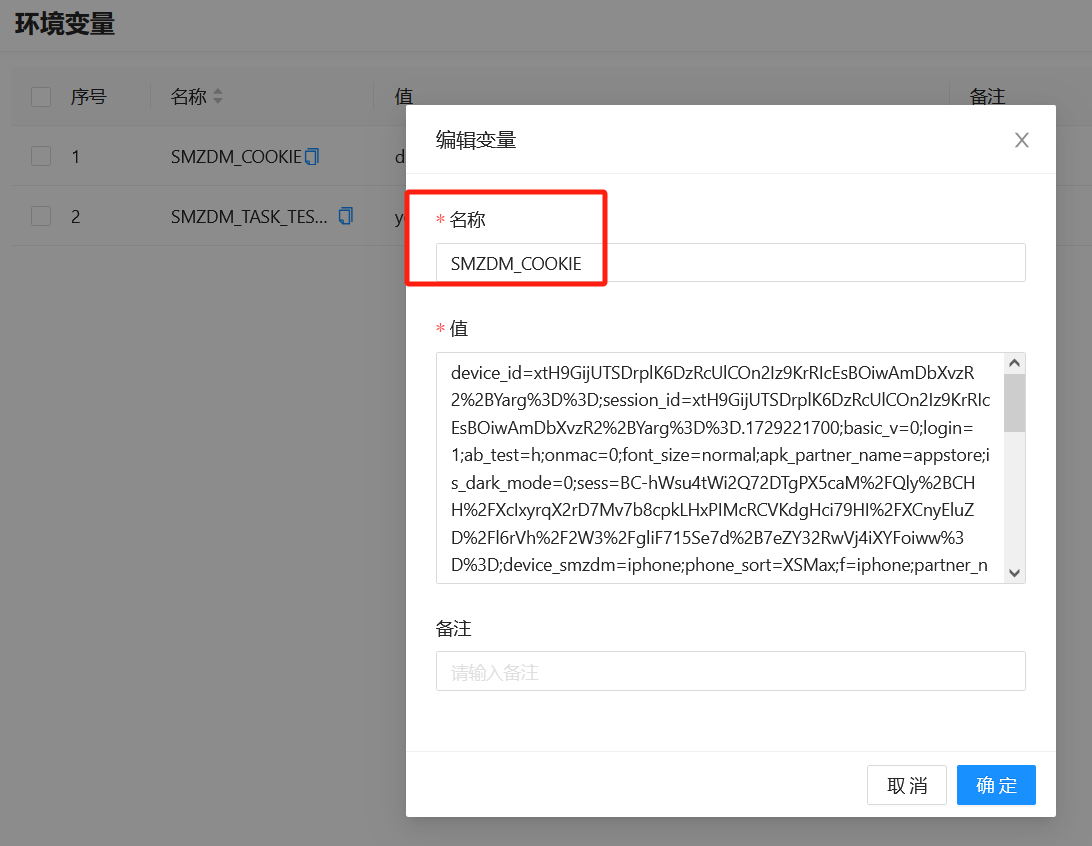This screenshot has width=1092, height=846.
Task: Click the 名称 input containing SMZDM_COOKIE
Action: (731, 263)
